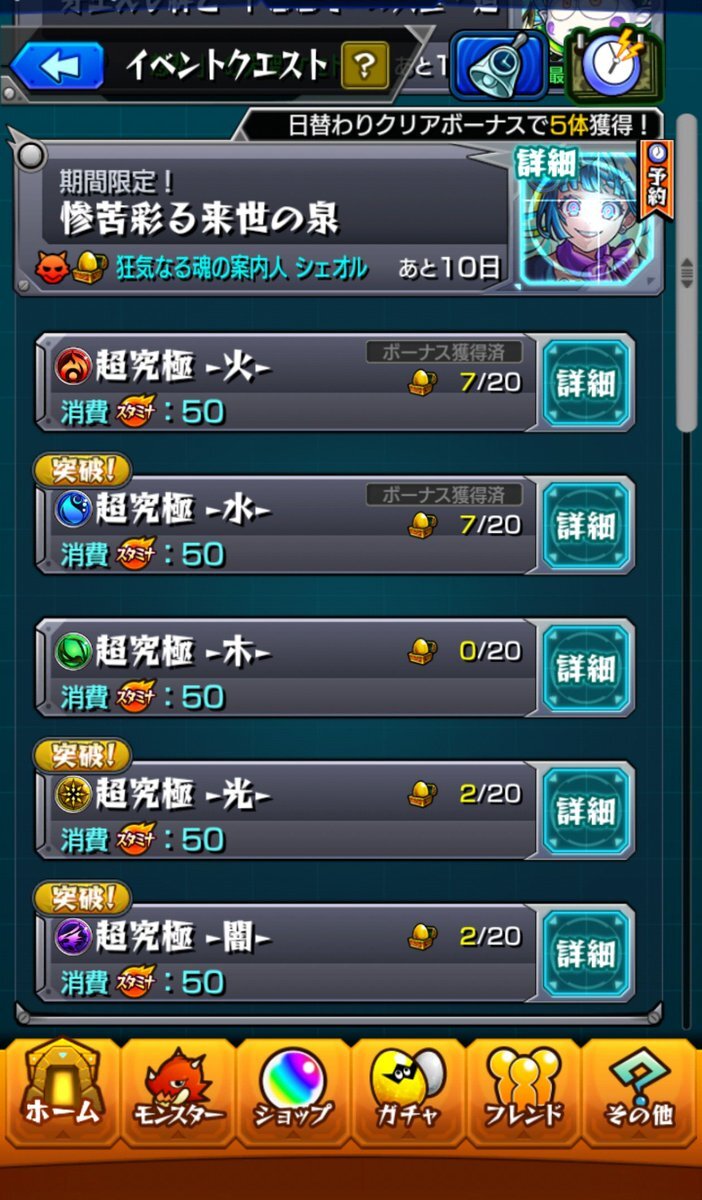Open 詳細 for 超究極 -闇- quest
The height and width of the screenshot is (1200, 702).
click(585, 953)
